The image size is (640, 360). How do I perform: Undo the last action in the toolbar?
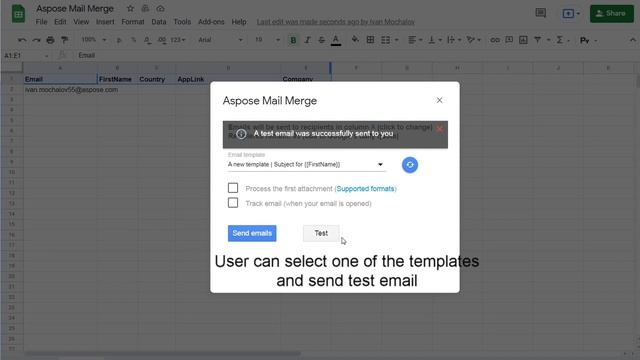coord(22,40)
